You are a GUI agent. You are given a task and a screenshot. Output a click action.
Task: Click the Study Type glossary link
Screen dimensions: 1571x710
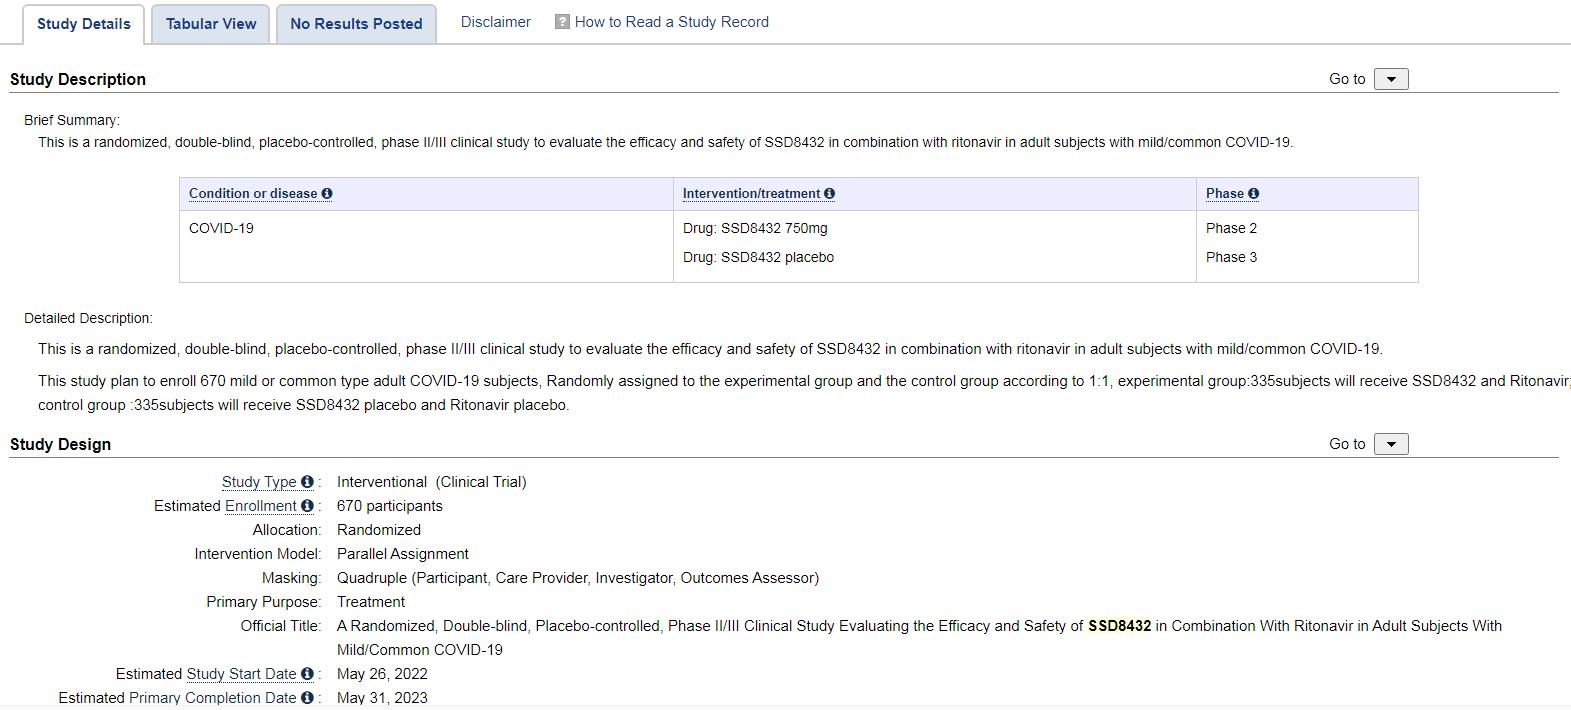coord(259,482)
